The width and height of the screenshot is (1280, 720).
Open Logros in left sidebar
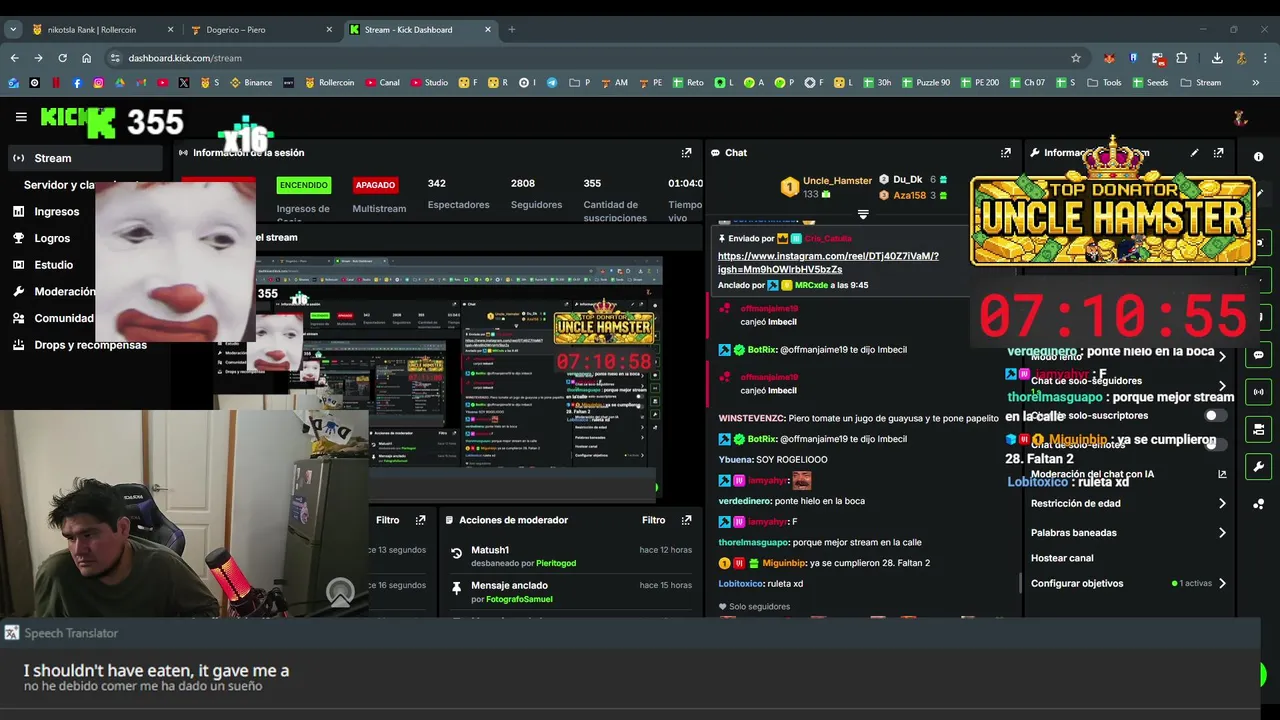[52, 238]
